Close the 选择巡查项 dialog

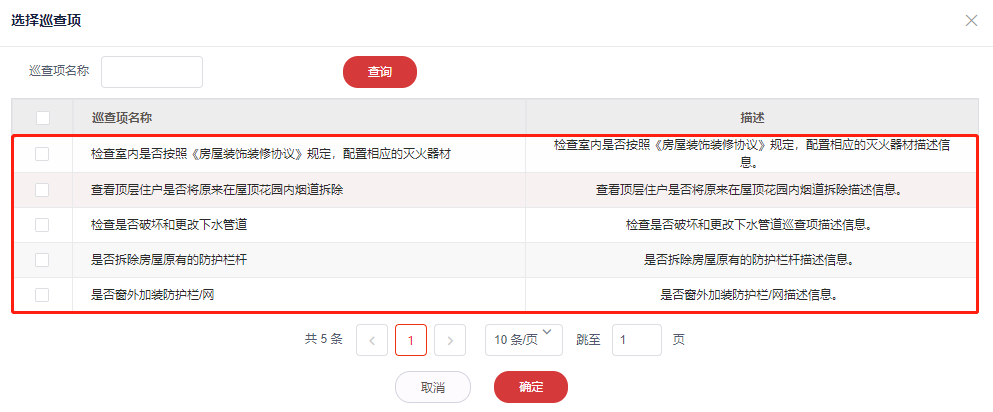click(971, 20)
